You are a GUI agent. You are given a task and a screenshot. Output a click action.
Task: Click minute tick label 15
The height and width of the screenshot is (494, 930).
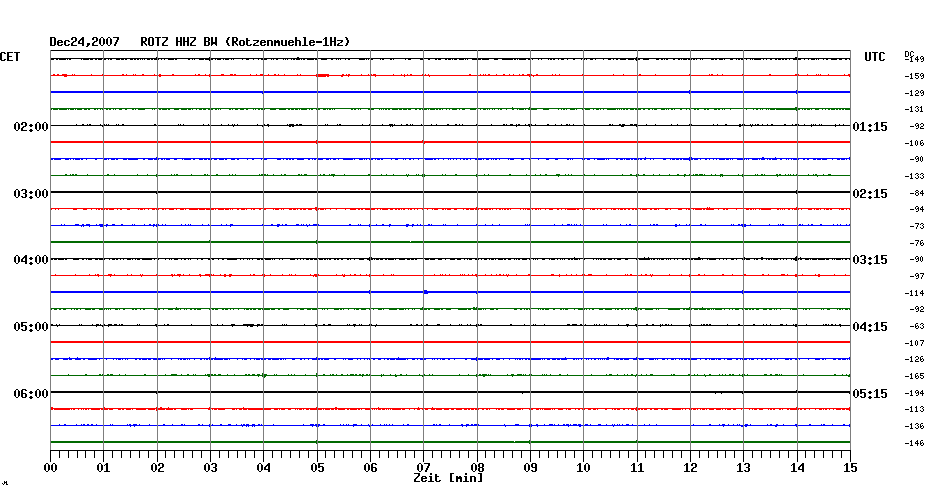[850, 468]
